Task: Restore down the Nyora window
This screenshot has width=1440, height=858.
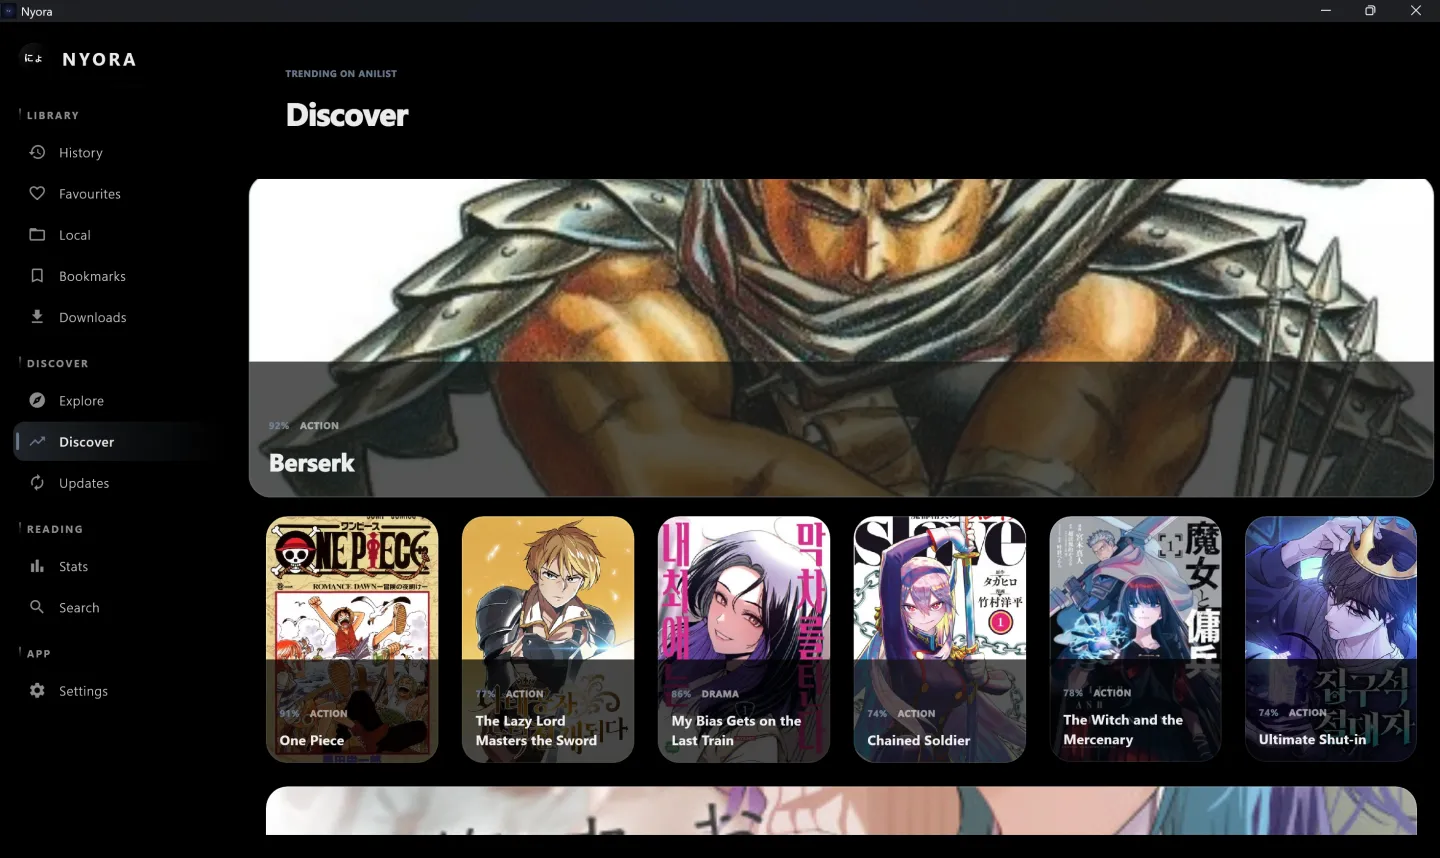Action: tap(1370, 11)
